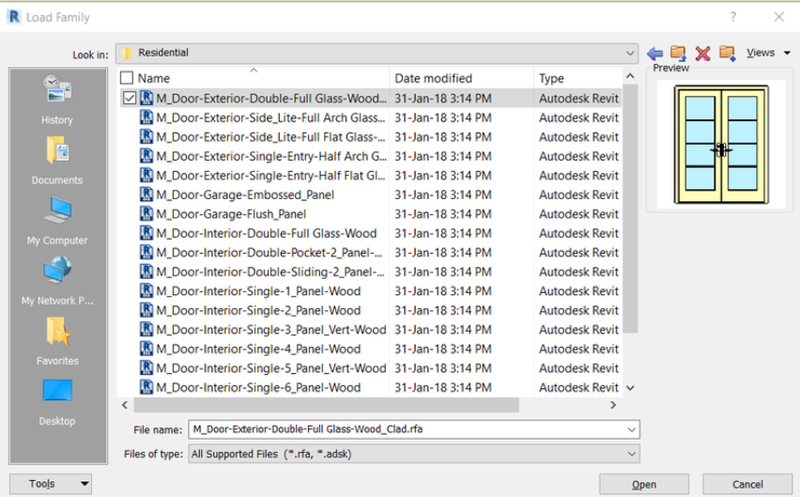The width and height of the screenshot is (800, 497).
Task: Click Revit file icon for M_Door-Interior-Single-3_Panel_Vert-Wood
Action: [x=146, y=329]
